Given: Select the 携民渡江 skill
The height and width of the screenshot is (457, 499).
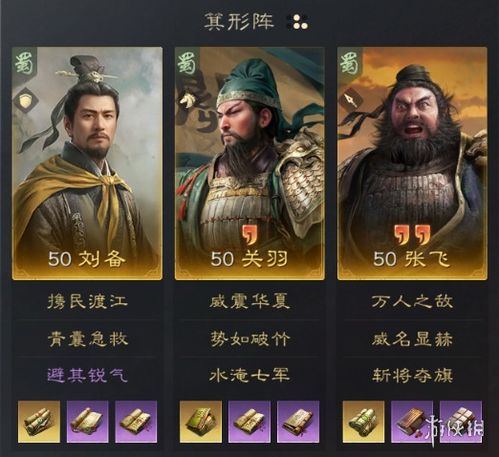Looking at the screenshot, I should pyautogui.click(x=87, y=301).
